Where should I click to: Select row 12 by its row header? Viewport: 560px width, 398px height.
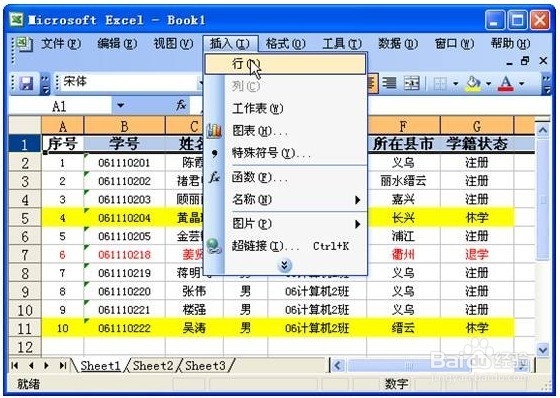[25, 347]
